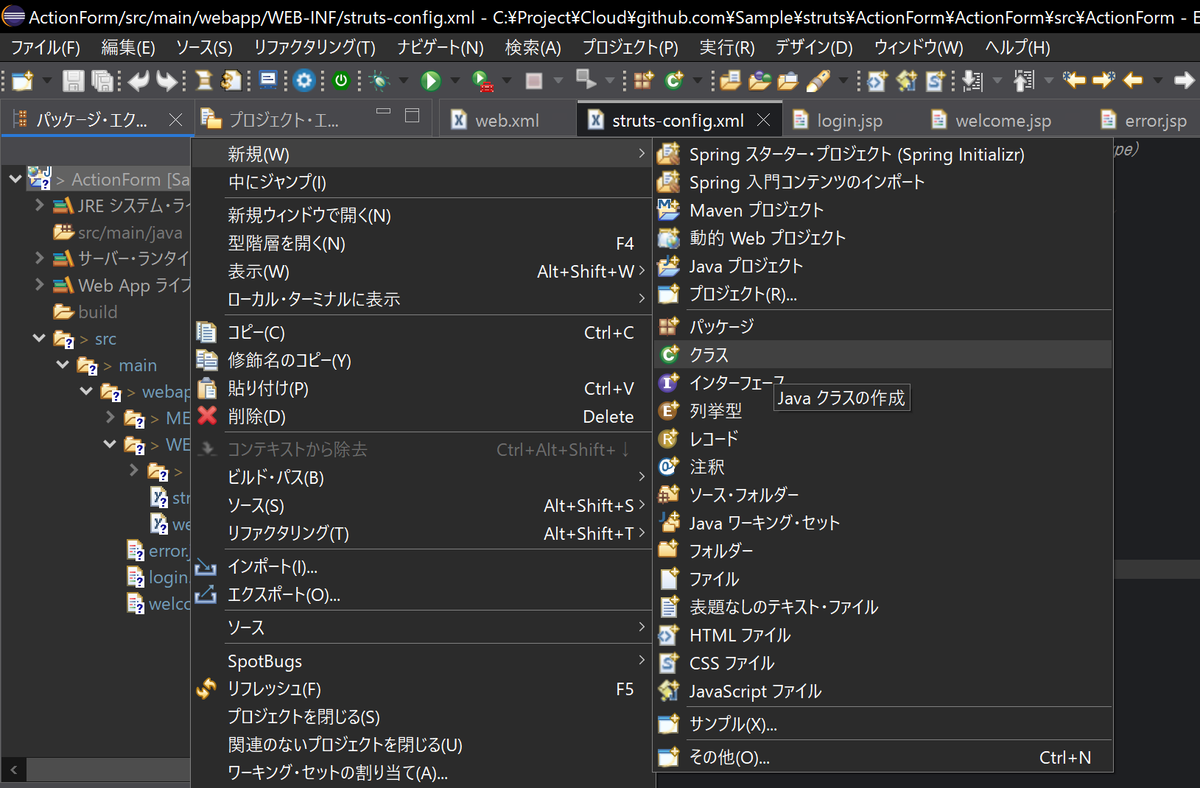Click 削除(D) in the context menu
The image size is (1200, 788).
[420, 417]
